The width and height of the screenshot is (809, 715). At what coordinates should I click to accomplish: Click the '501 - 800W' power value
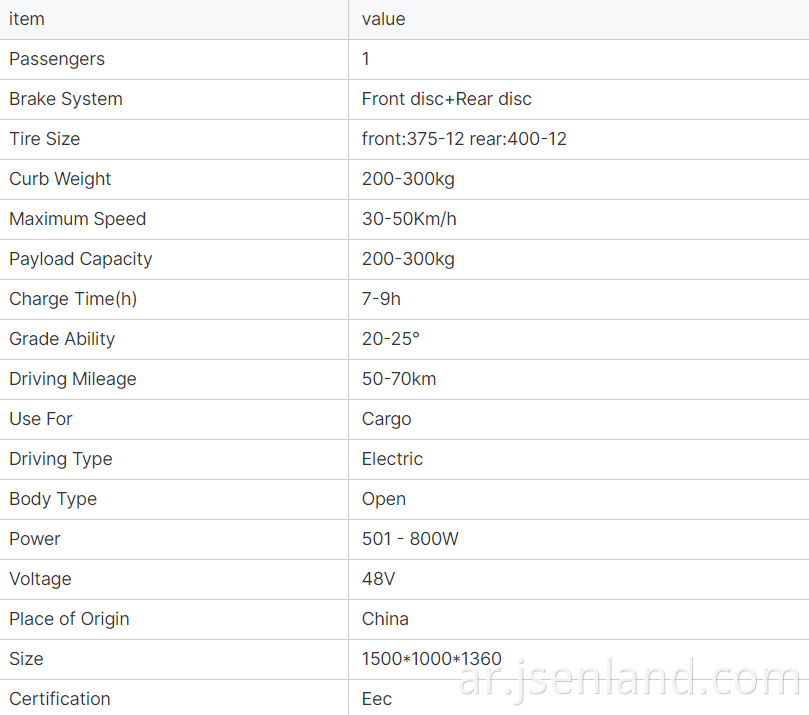pyautogui.click(x=410, y=539)
